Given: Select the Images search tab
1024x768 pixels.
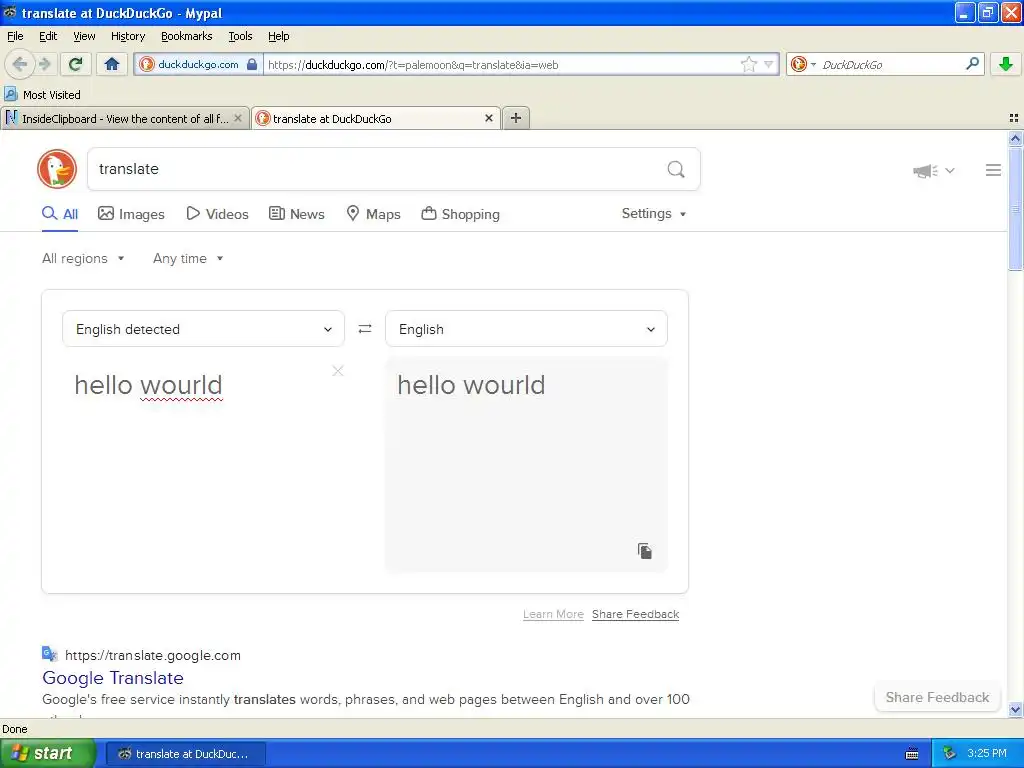Looking at the screenshot, I should (131, 214).
